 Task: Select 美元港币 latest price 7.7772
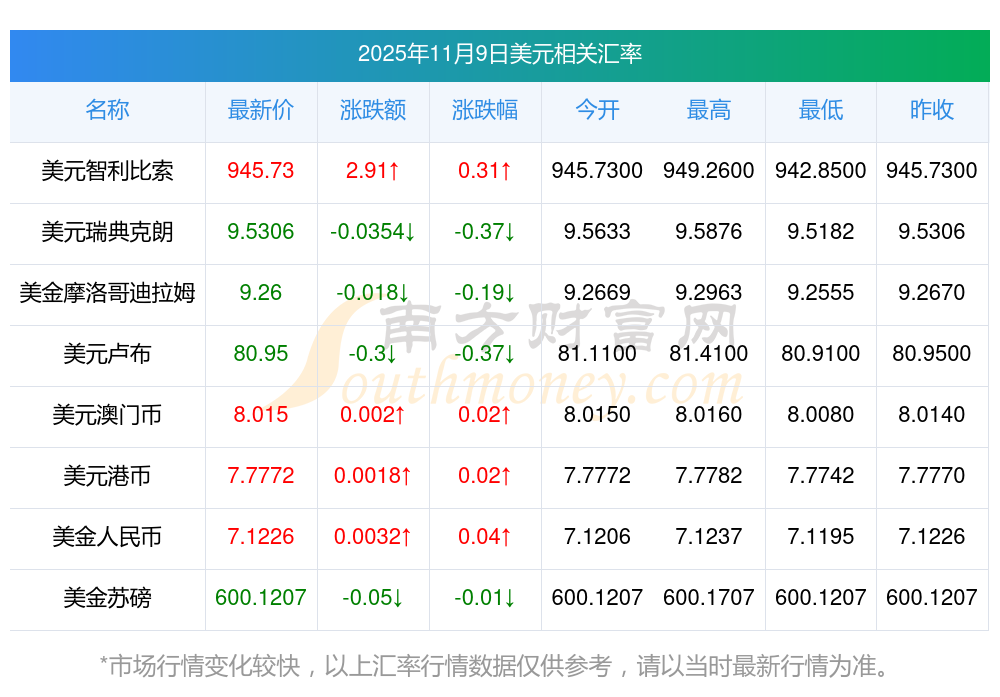[x=260, y=476]
